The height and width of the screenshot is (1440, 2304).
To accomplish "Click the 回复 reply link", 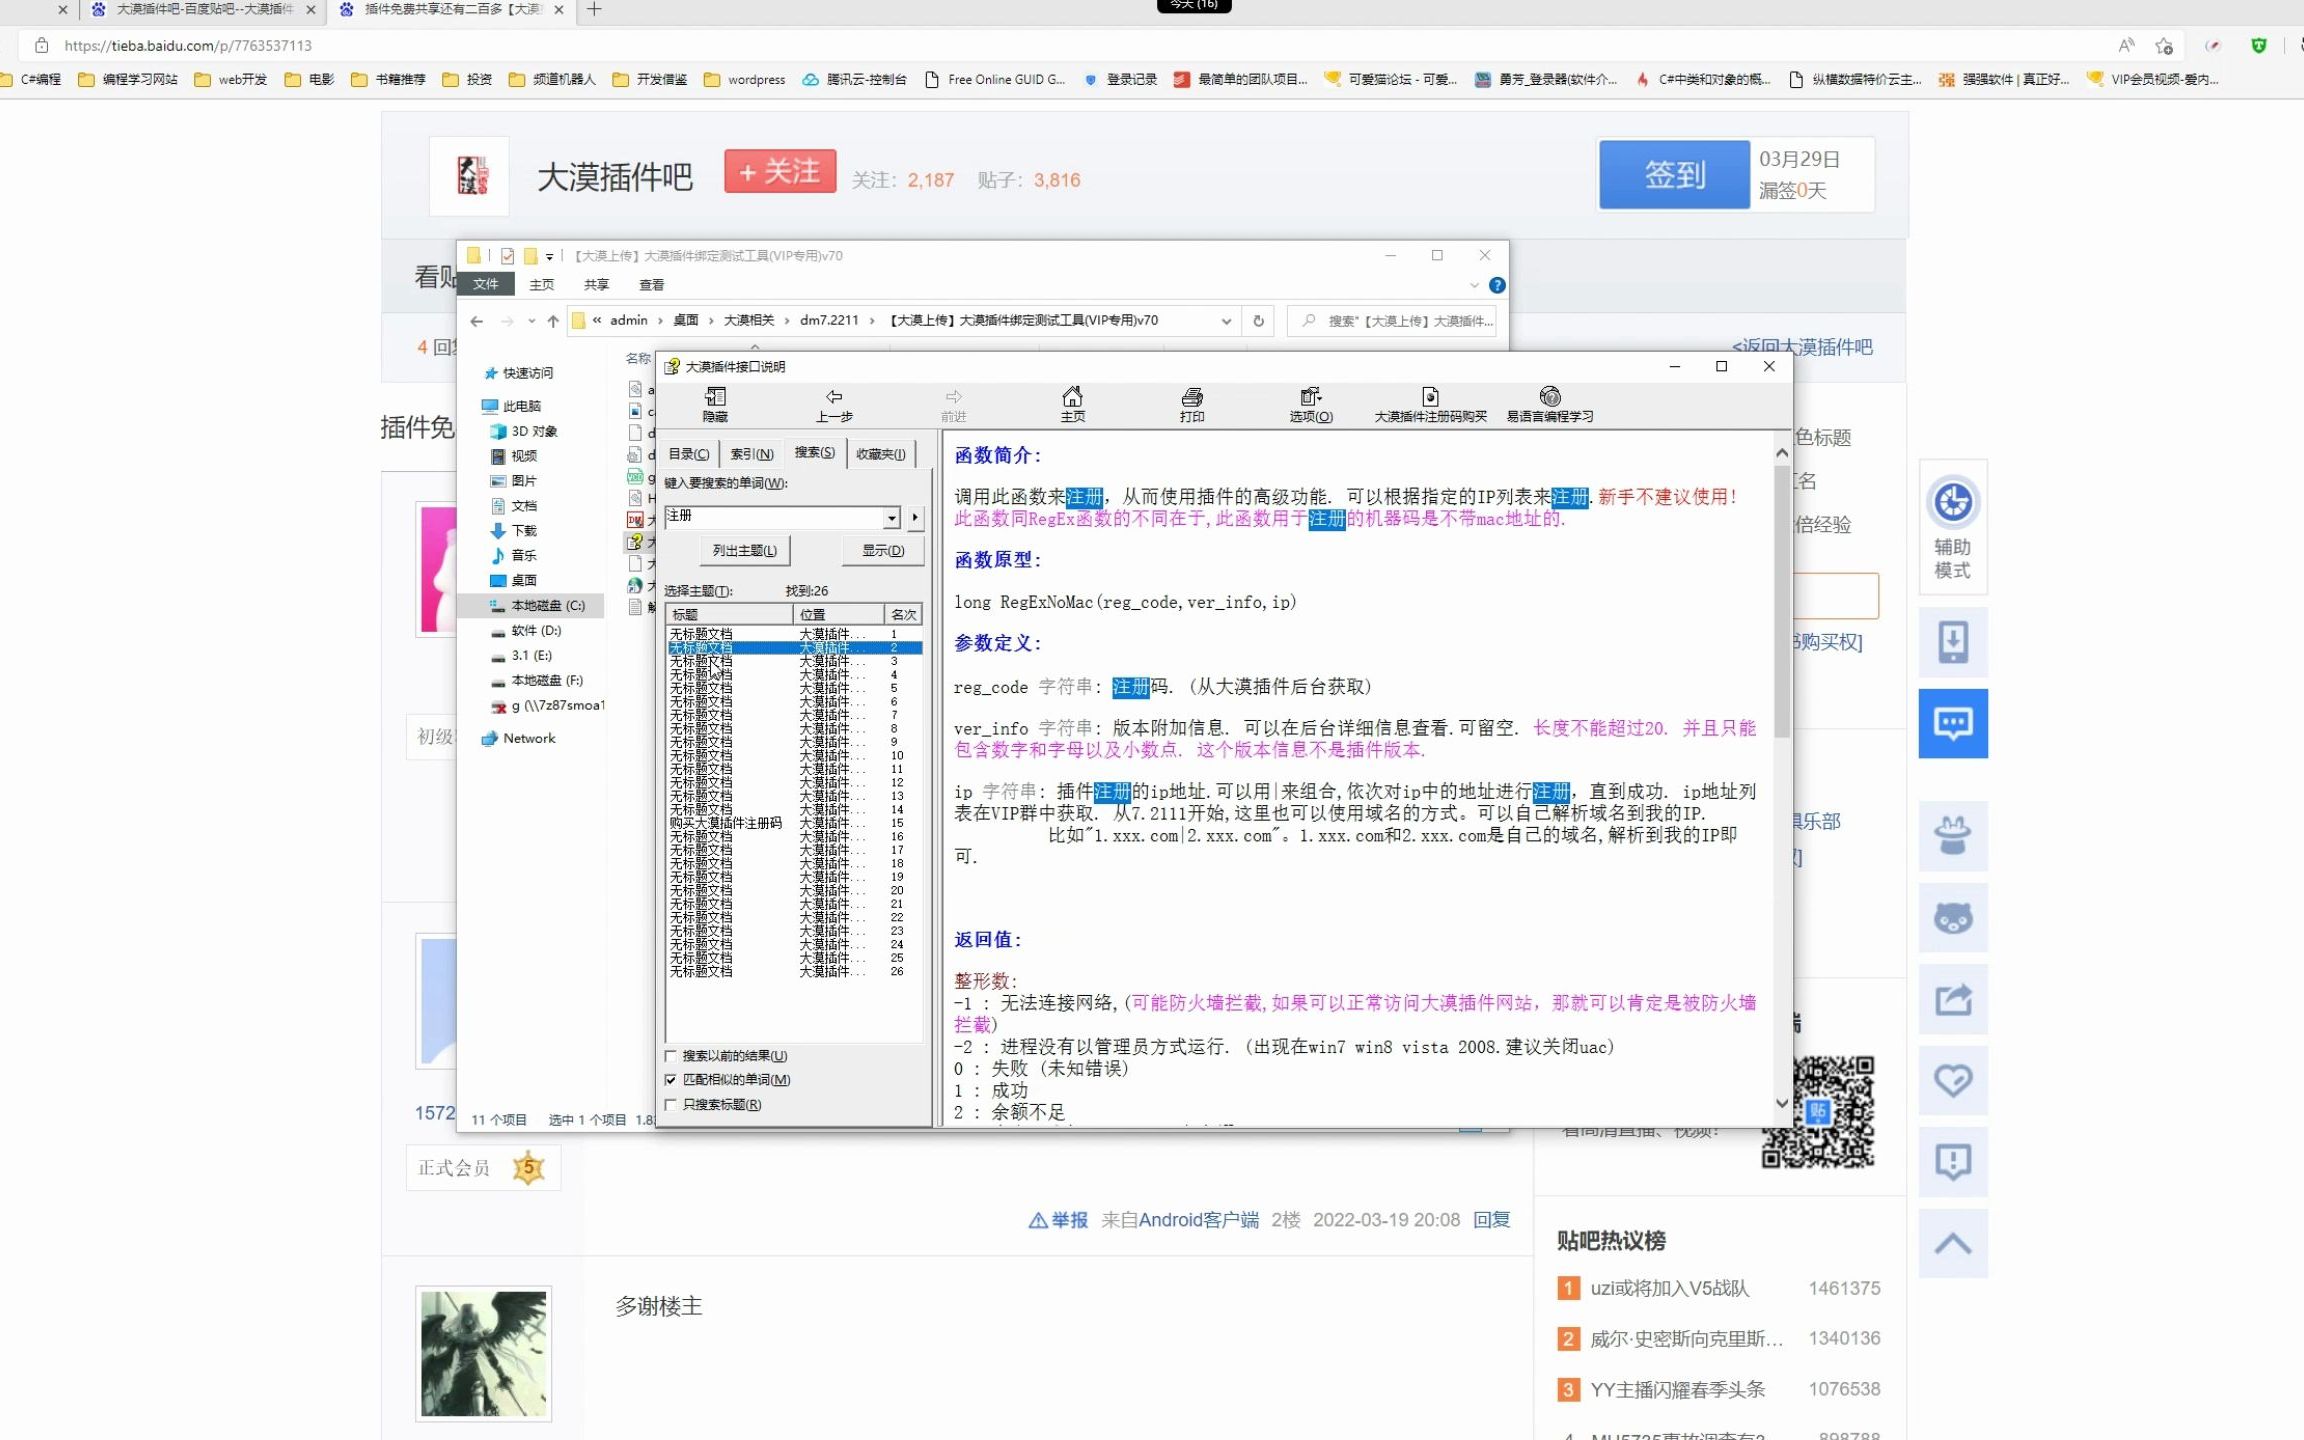I will 1491,1220.
